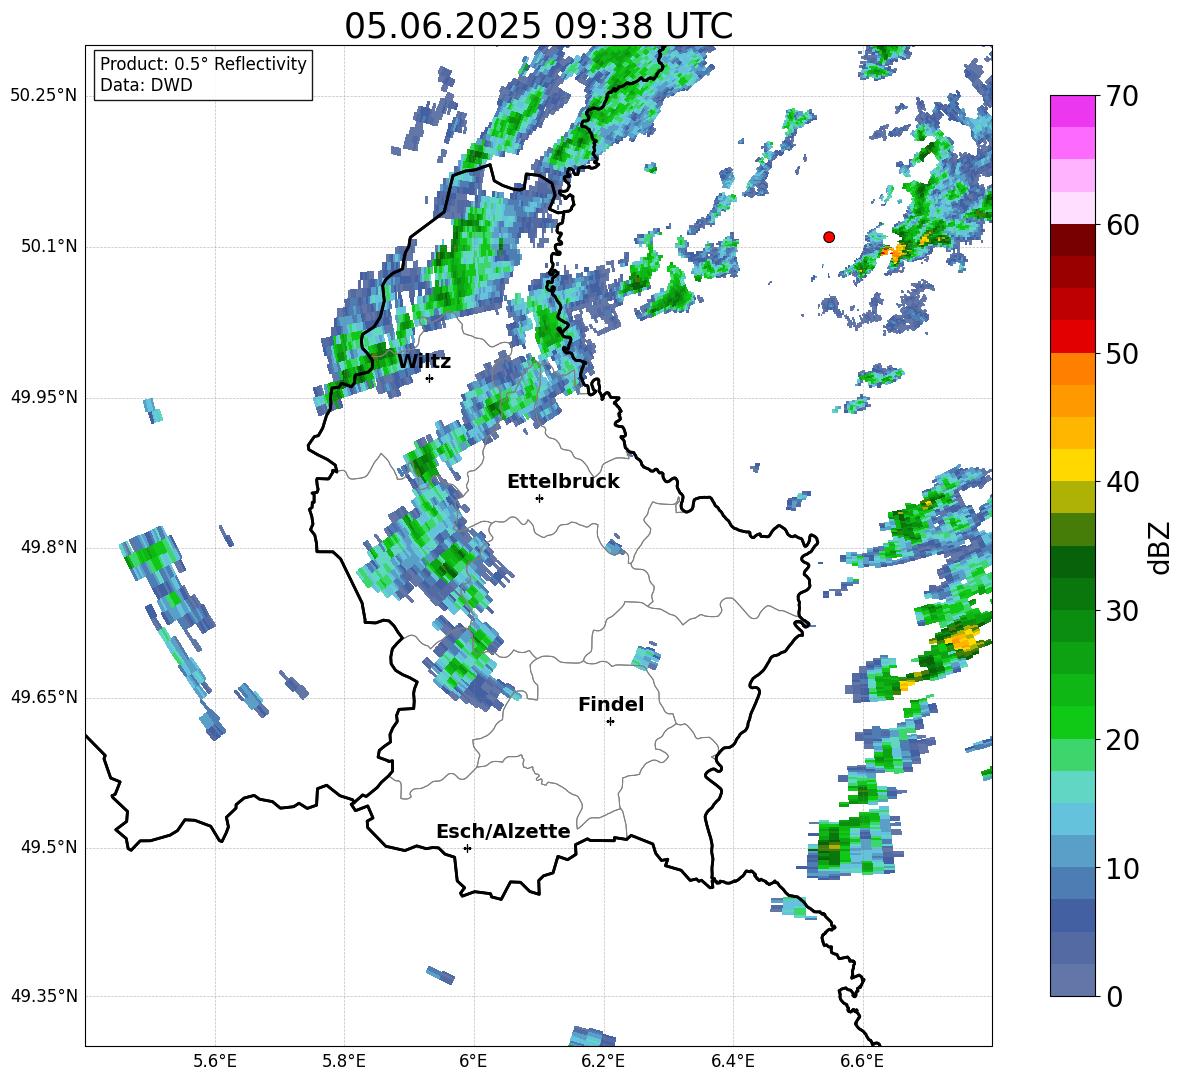This screenshot has width=1184, height=1081.
Task: Click the 20 colorbar tick label
Action: coord(1122,740)
